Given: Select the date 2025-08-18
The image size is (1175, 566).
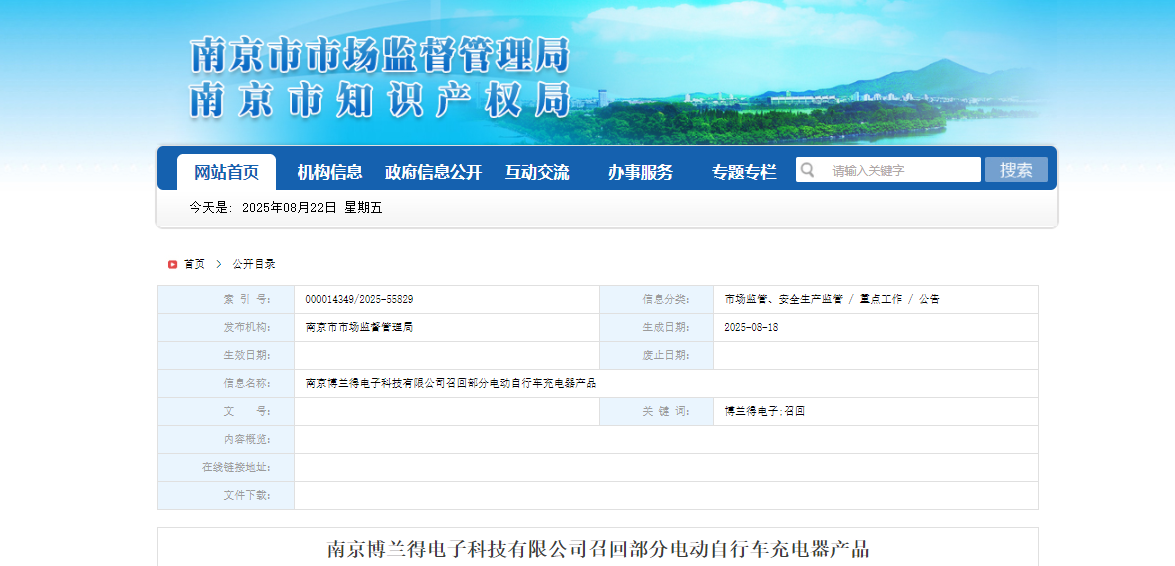Looking at the screenshot, I should click(751, 327).
